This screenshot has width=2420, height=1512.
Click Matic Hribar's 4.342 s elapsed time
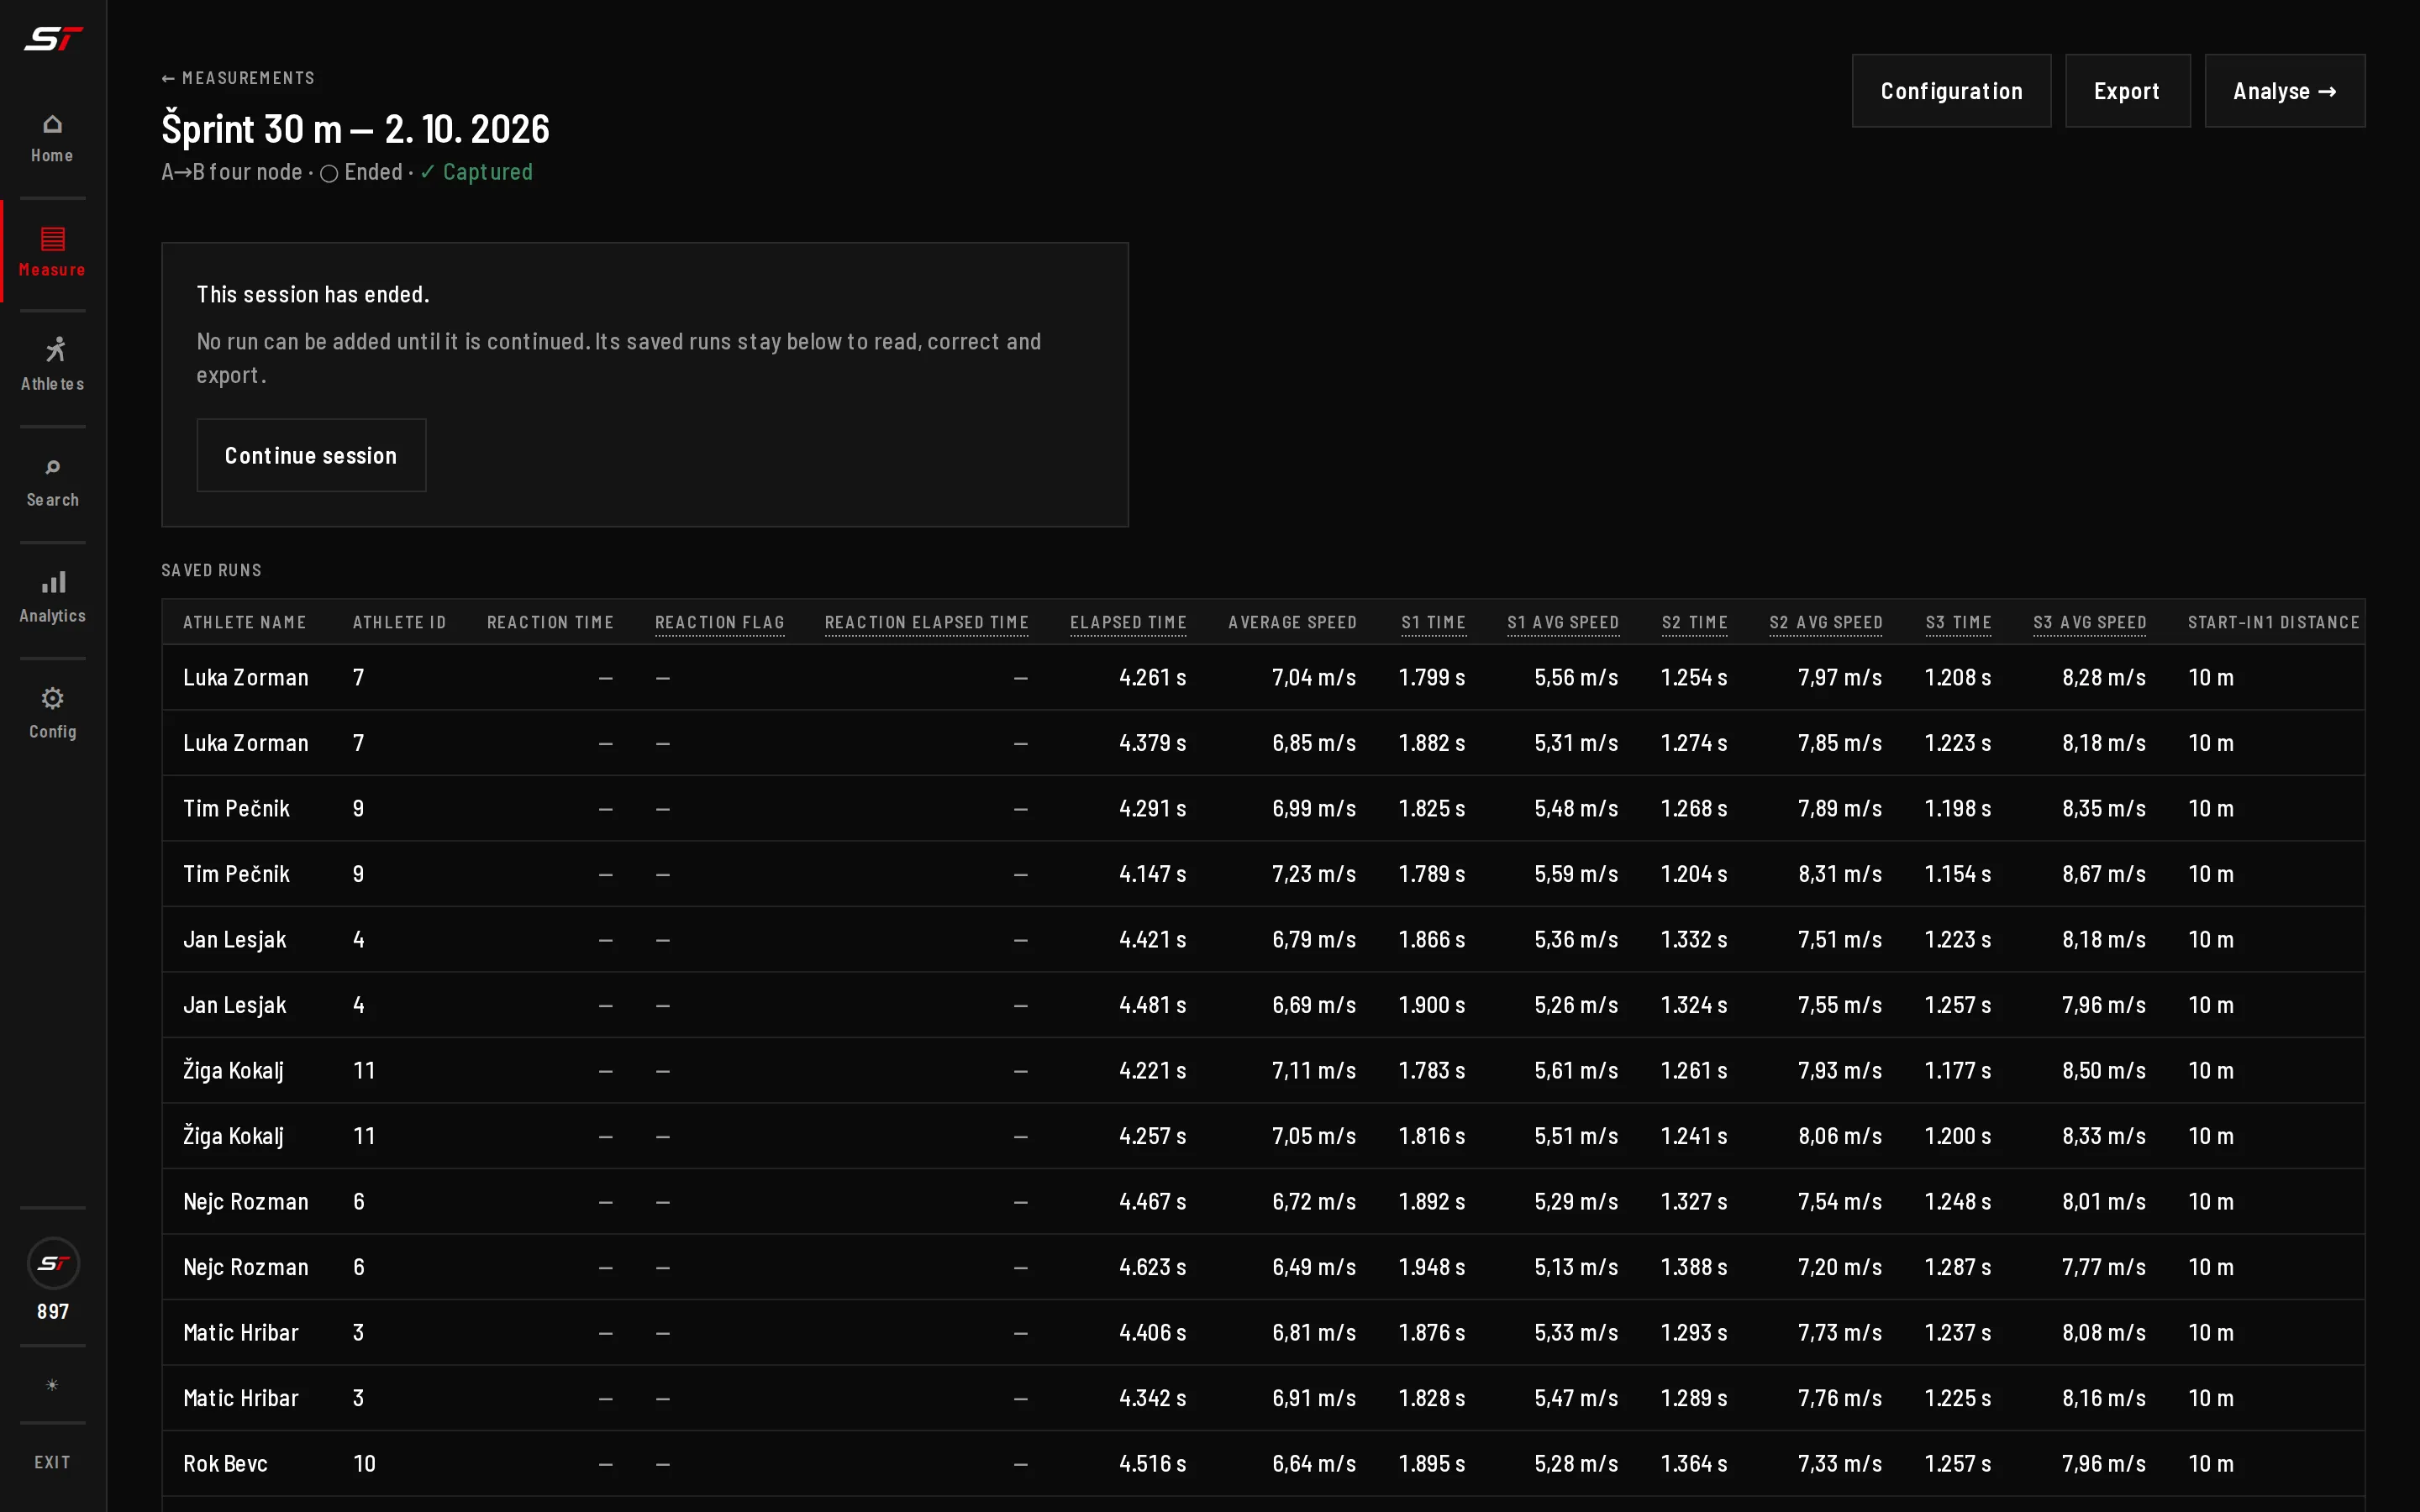1152,1398
